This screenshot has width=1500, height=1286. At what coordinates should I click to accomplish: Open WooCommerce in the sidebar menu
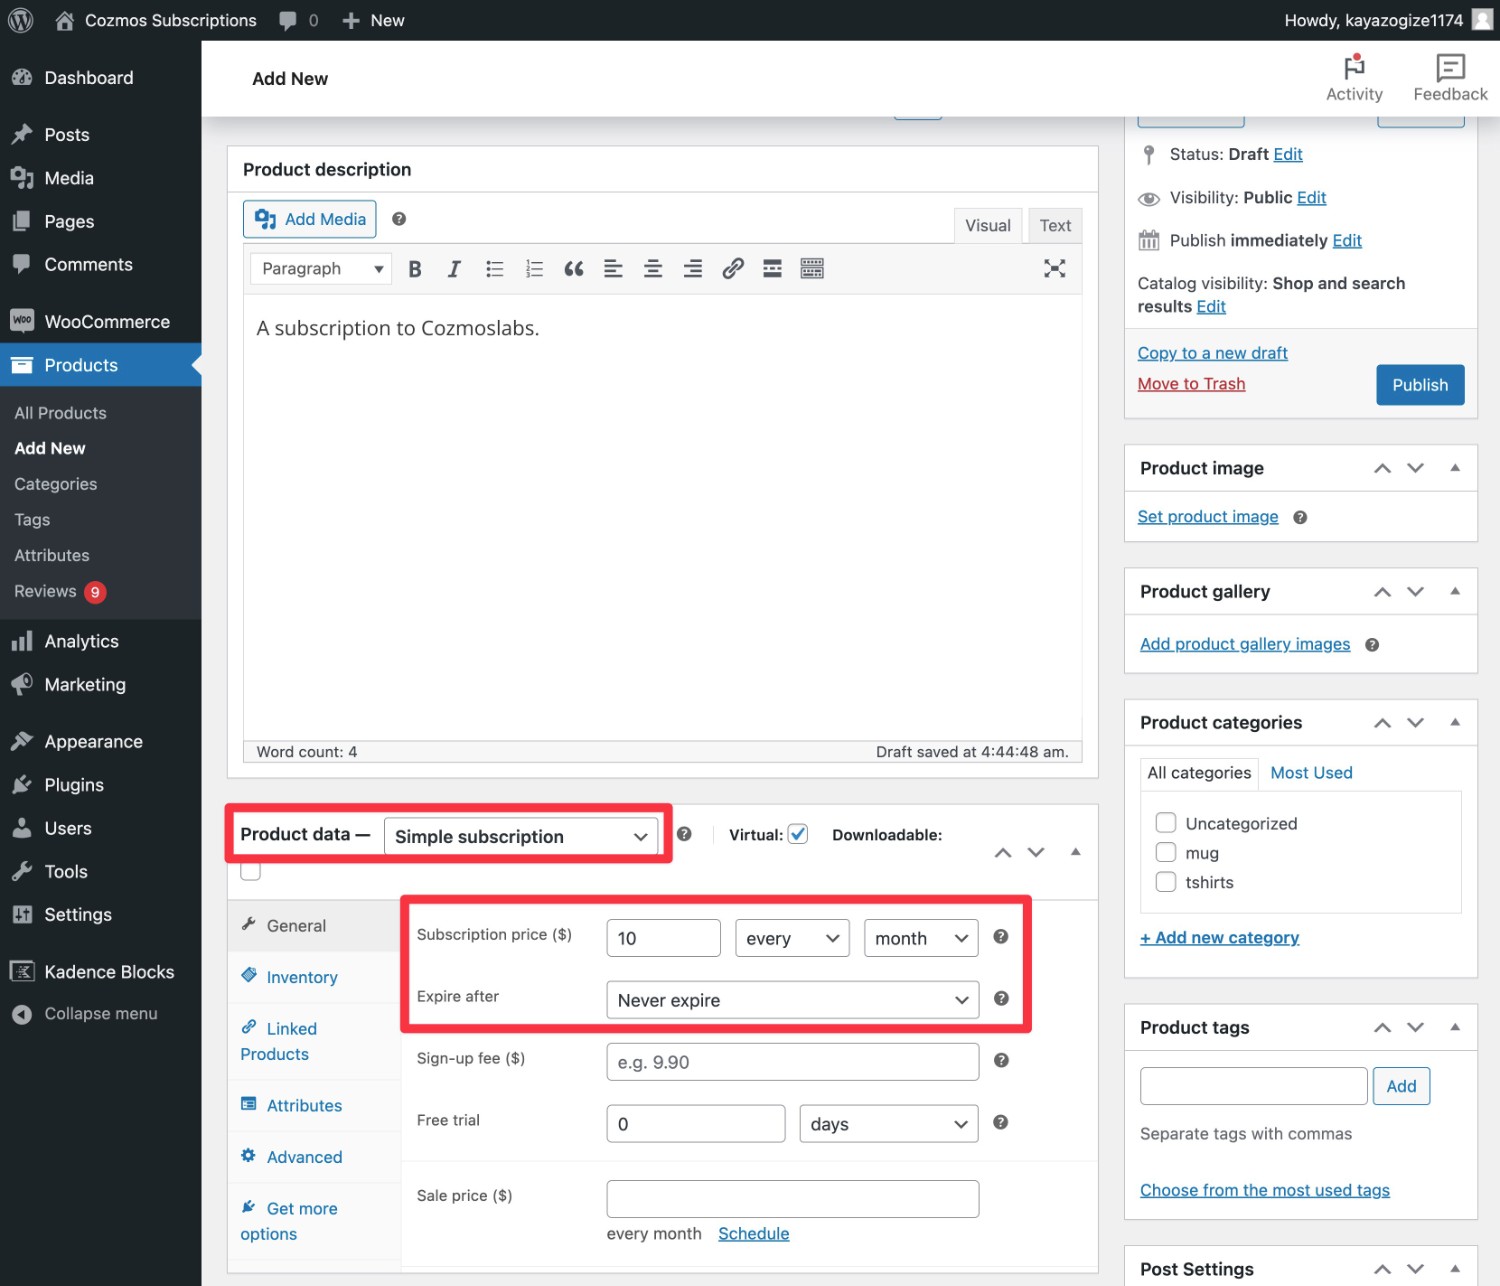pos(100,322)
